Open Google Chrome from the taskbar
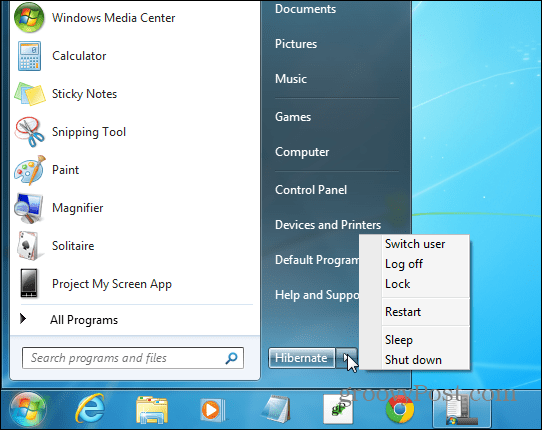The image size is (542, 430). click(400, 409)
